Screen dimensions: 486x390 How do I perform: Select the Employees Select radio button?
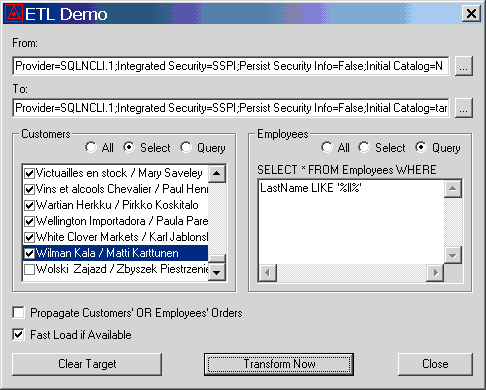(364, 147)
